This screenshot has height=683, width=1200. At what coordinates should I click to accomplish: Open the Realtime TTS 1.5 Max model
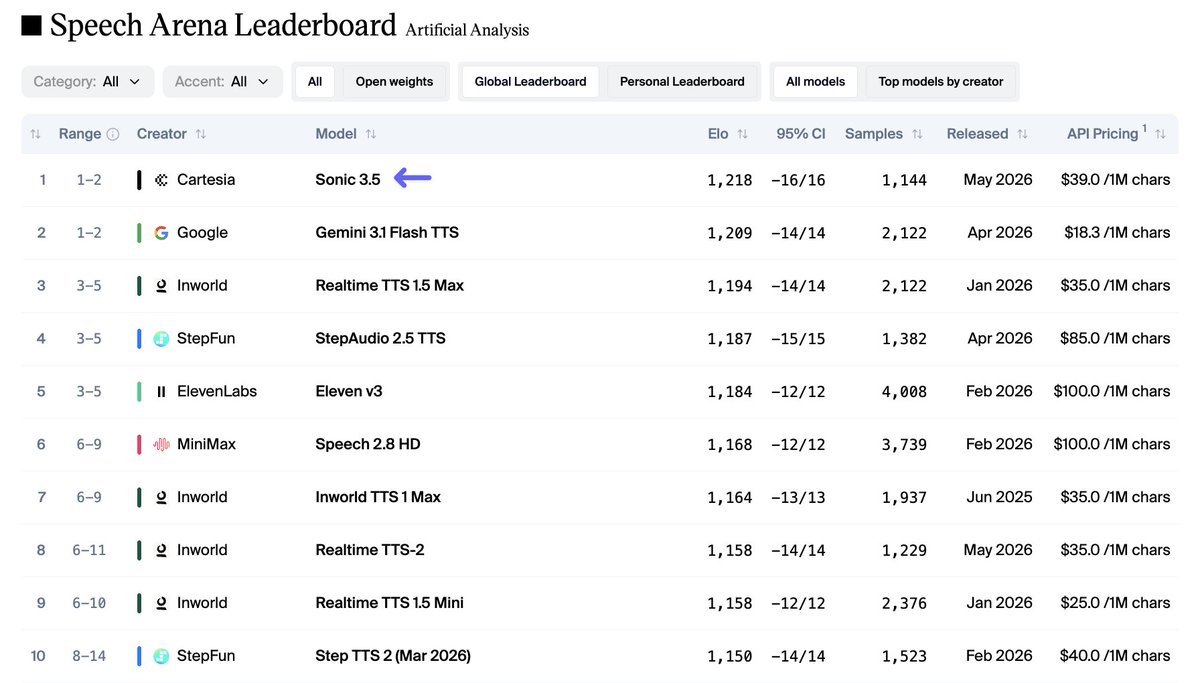coord(390,286)
